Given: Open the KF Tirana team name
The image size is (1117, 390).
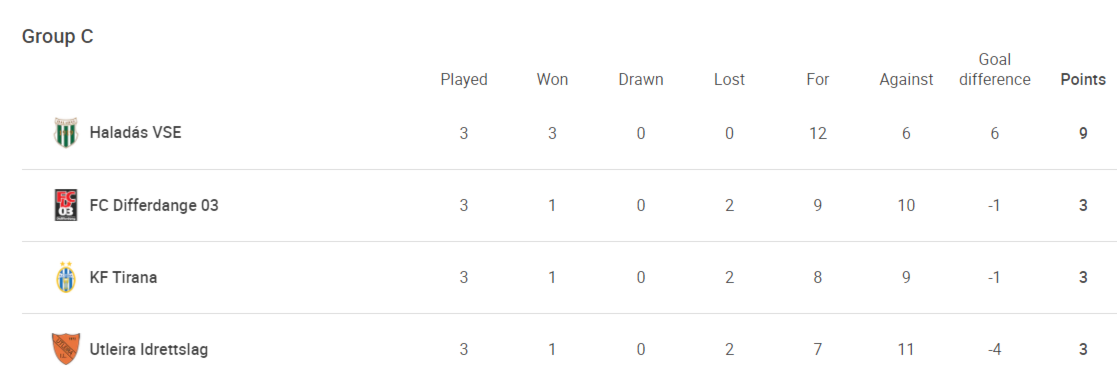Looking at the screenshot, I should [123, 277].
